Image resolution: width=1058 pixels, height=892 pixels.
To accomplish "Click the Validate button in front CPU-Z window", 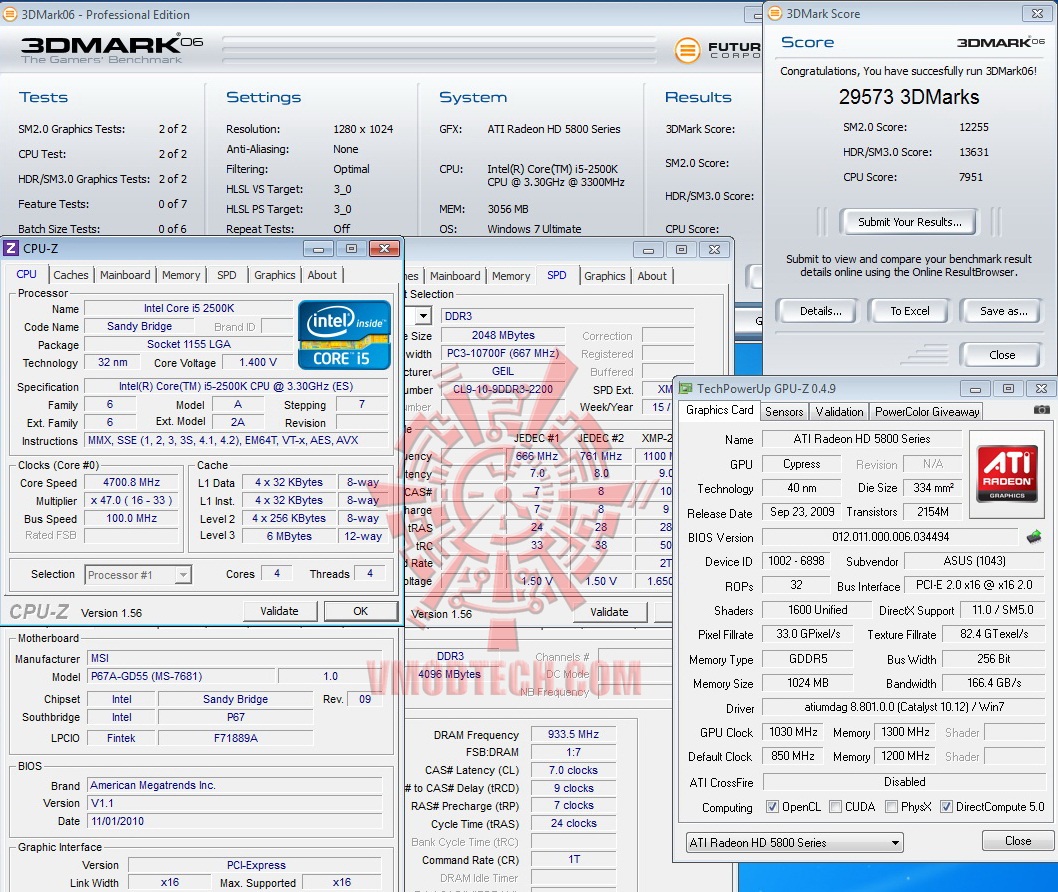I will (279, 611).
